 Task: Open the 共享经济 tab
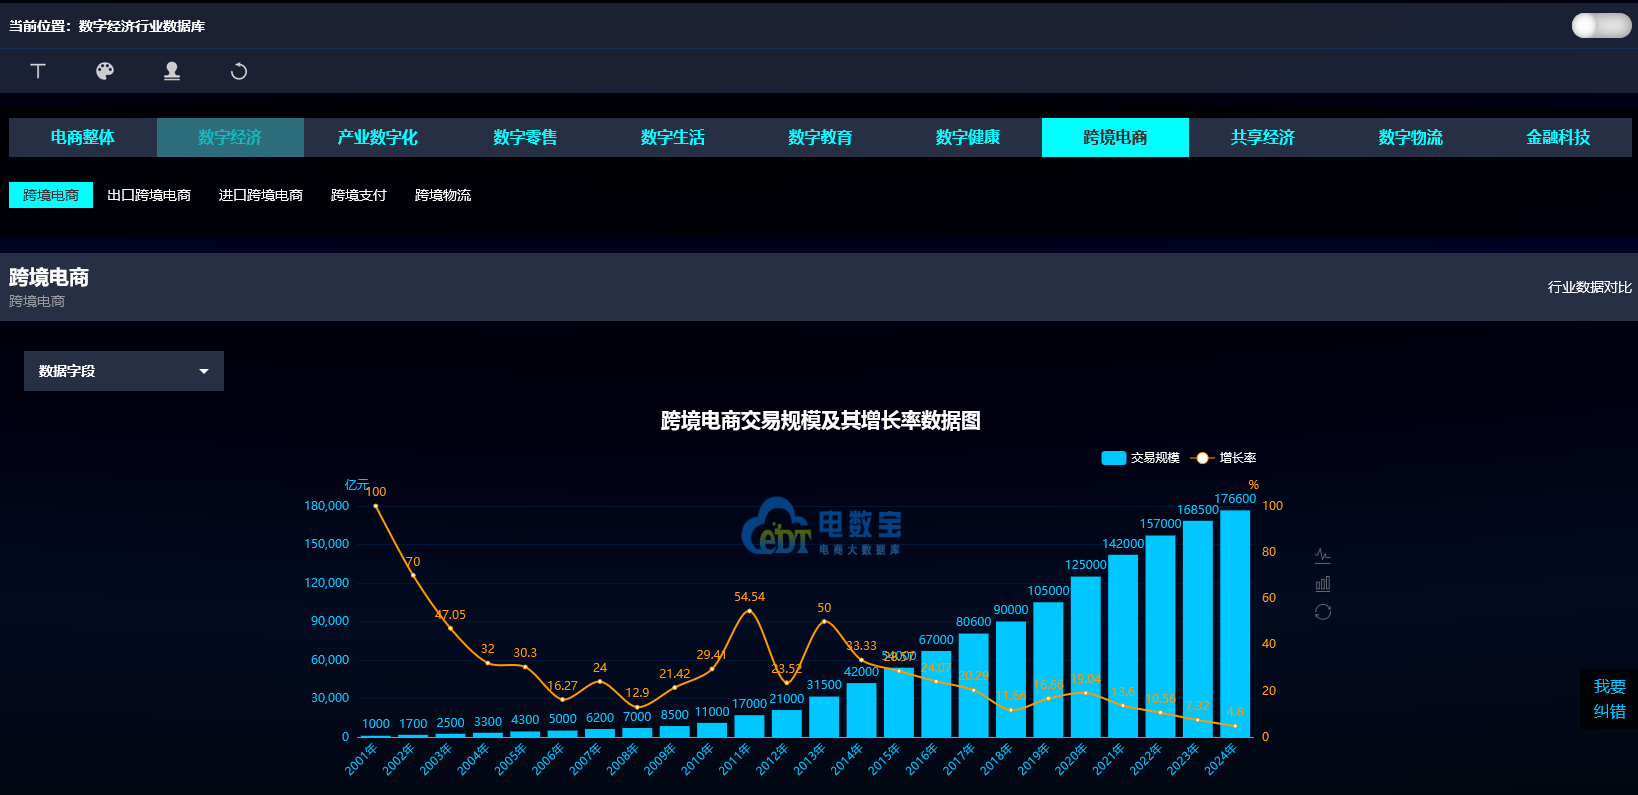[1263, 137]
